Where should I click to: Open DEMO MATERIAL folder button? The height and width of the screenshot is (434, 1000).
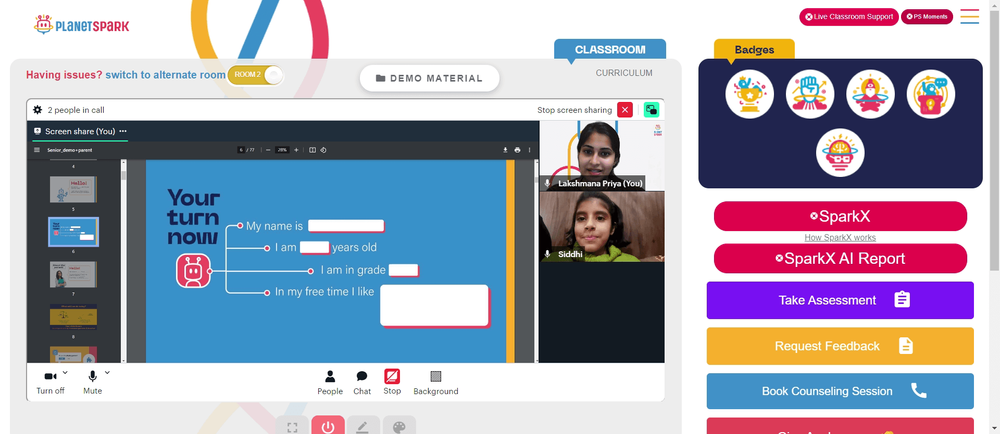coord(429,78)
